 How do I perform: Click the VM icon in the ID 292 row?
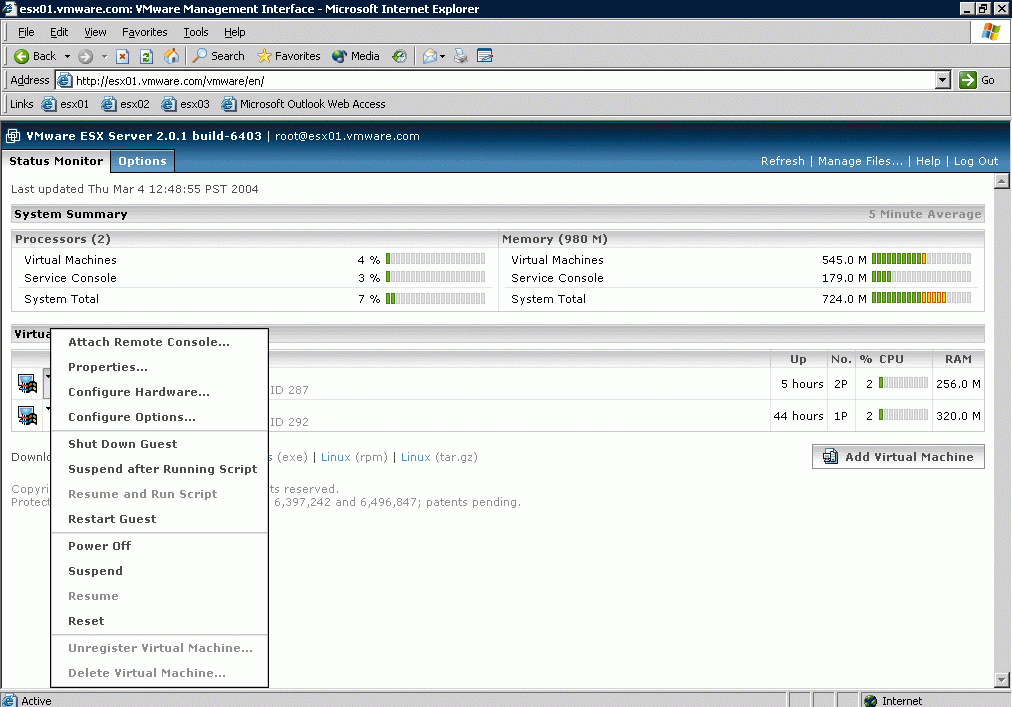[x=27, y=415]
